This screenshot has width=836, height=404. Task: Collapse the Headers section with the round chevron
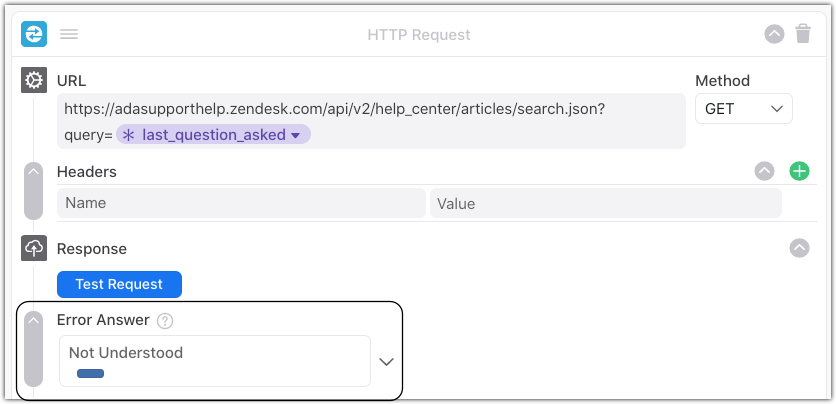pos(764,171)
